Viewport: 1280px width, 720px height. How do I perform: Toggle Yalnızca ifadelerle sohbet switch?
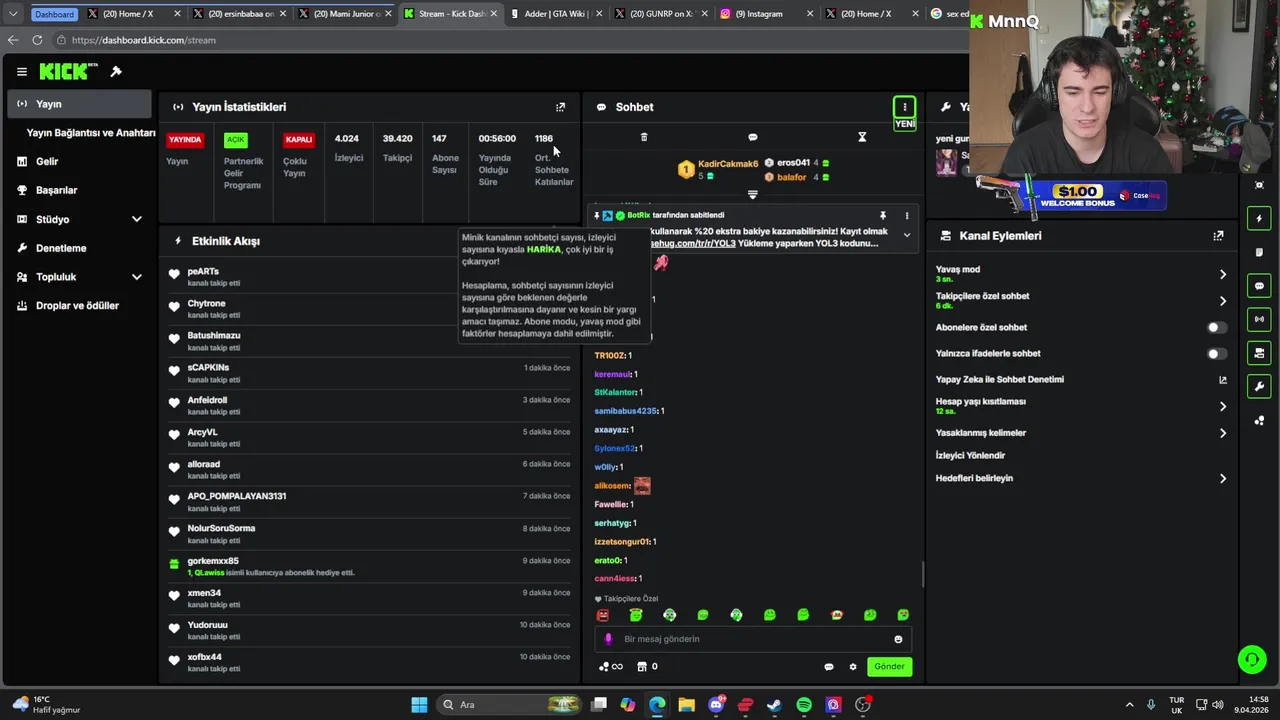click(1216, 353)
